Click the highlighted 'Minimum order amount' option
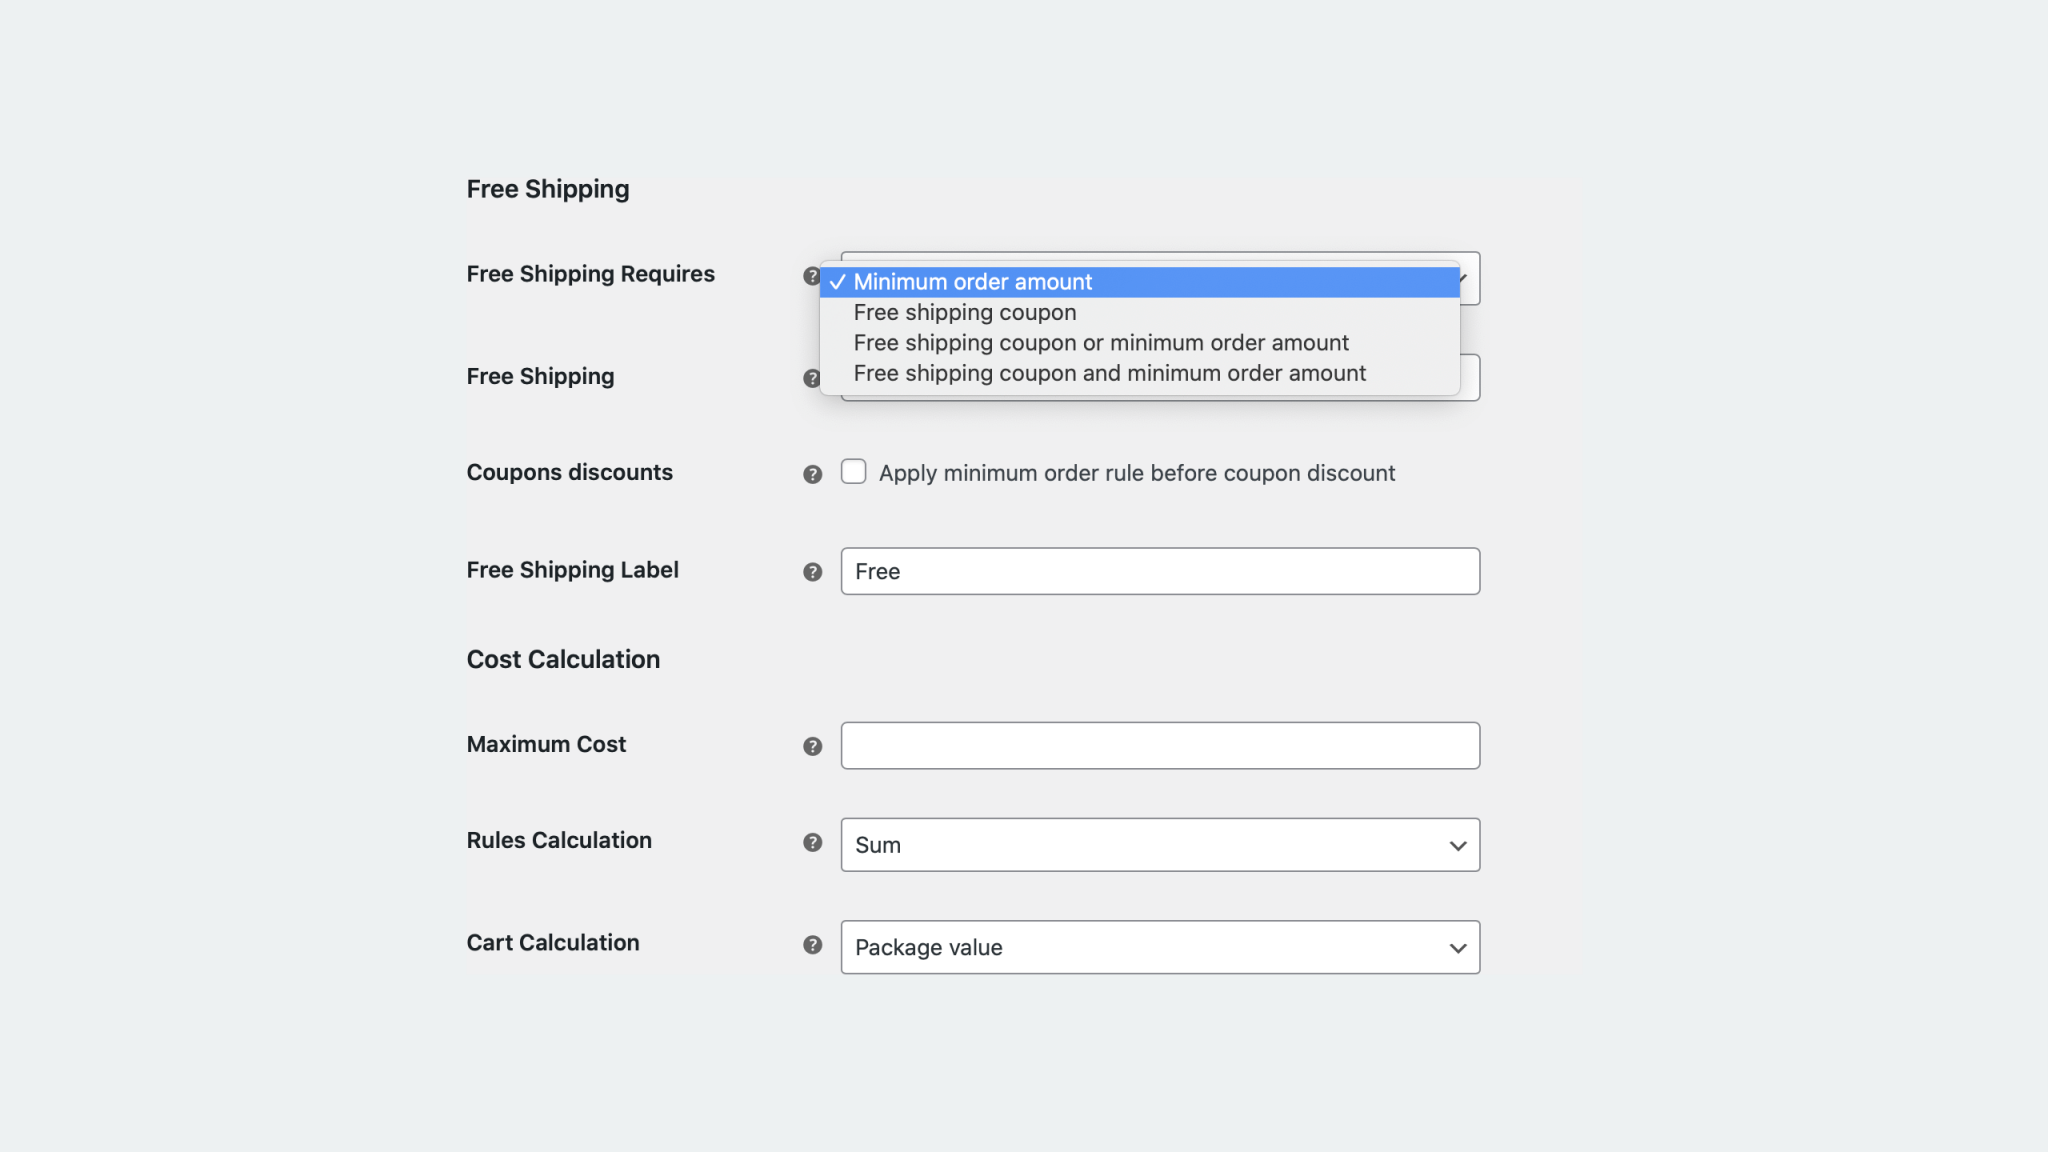The height and width of the screenshot is (1152, 2048). pos(972,282)
